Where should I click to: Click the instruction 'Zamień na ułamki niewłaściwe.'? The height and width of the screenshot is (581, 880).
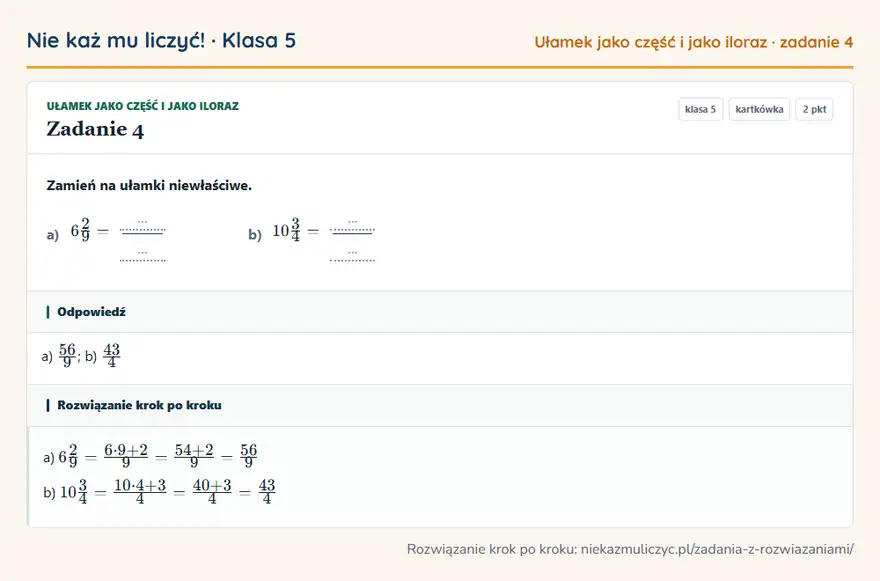point(149,185)
